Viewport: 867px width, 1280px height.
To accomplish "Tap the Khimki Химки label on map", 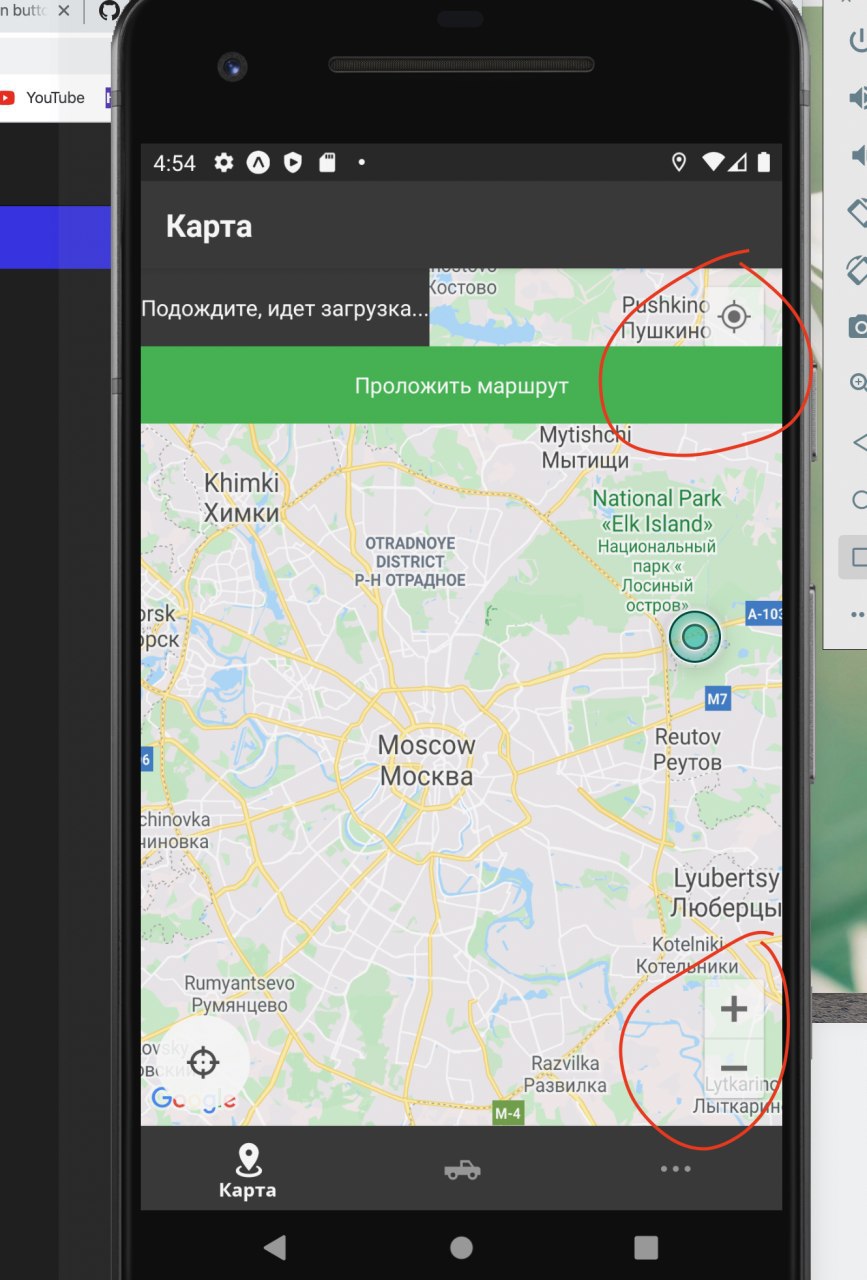I will pyautogui.click(x=241, y=498).
